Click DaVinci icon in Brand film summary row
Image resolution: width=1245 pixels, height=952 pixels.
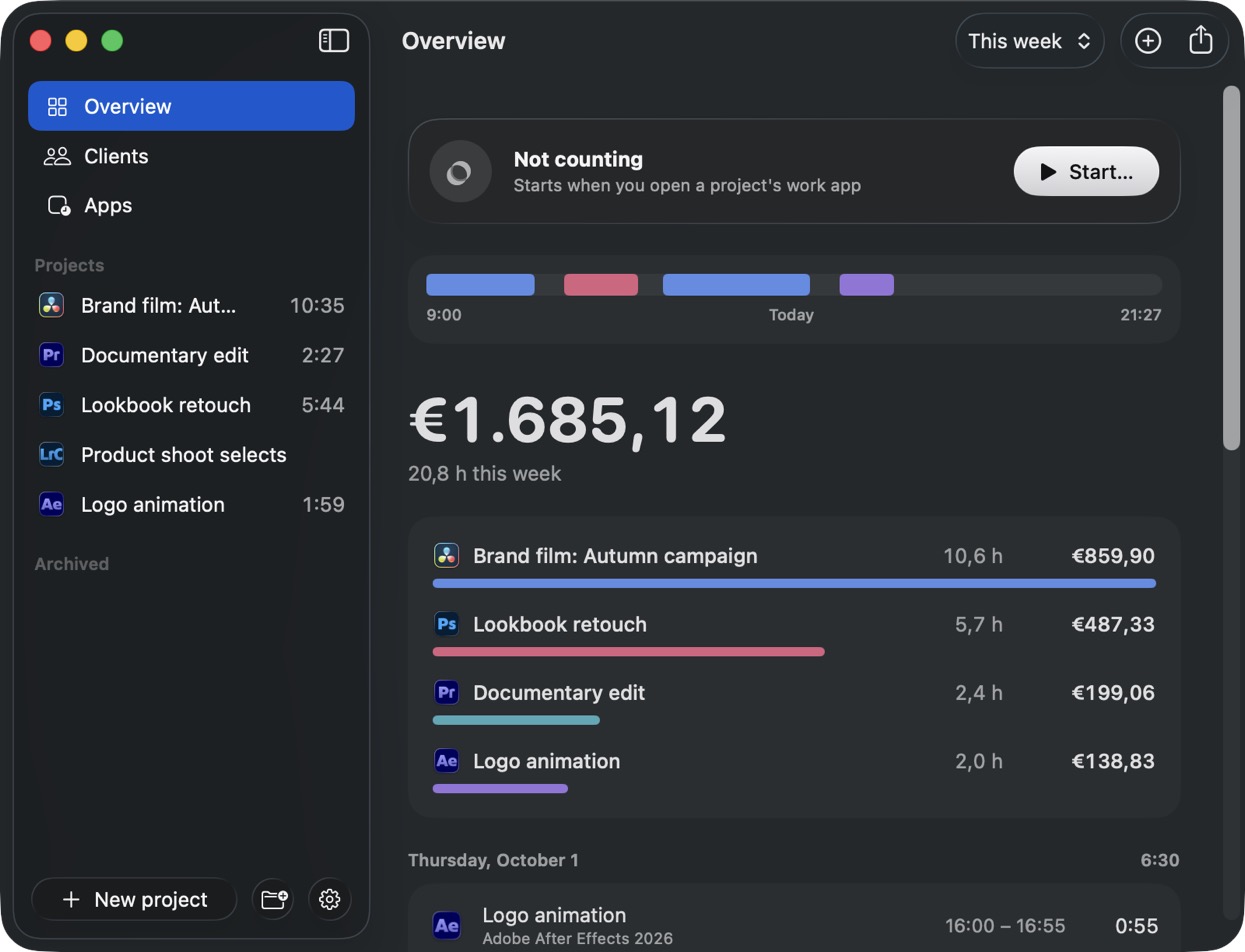446,556
